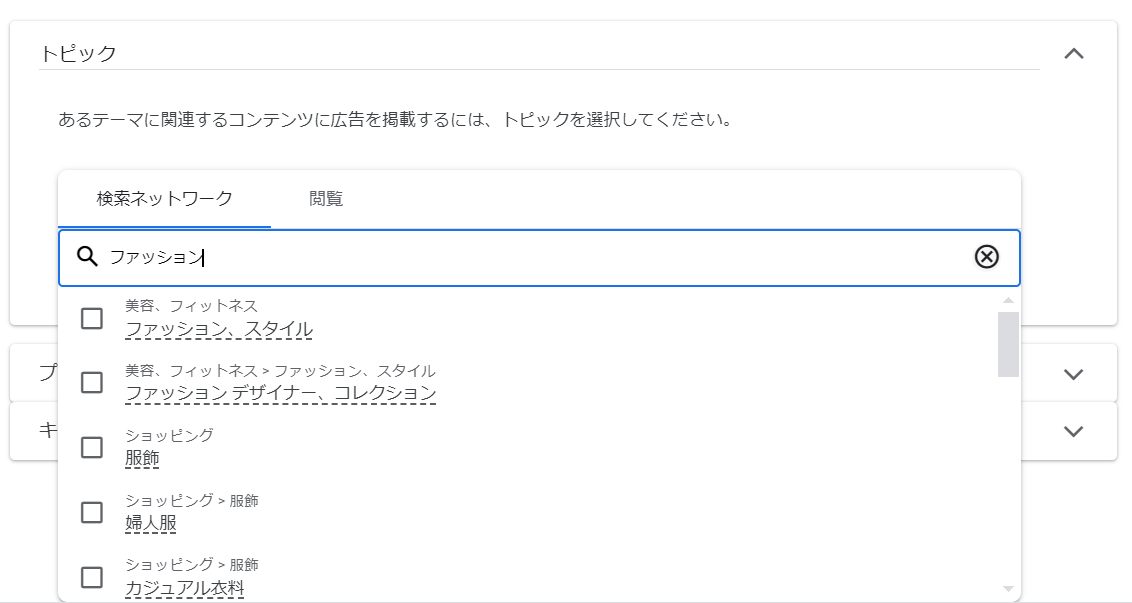Collapse the トピック section with the up chevron
1132x603 pixels.
click(1074, 53)
